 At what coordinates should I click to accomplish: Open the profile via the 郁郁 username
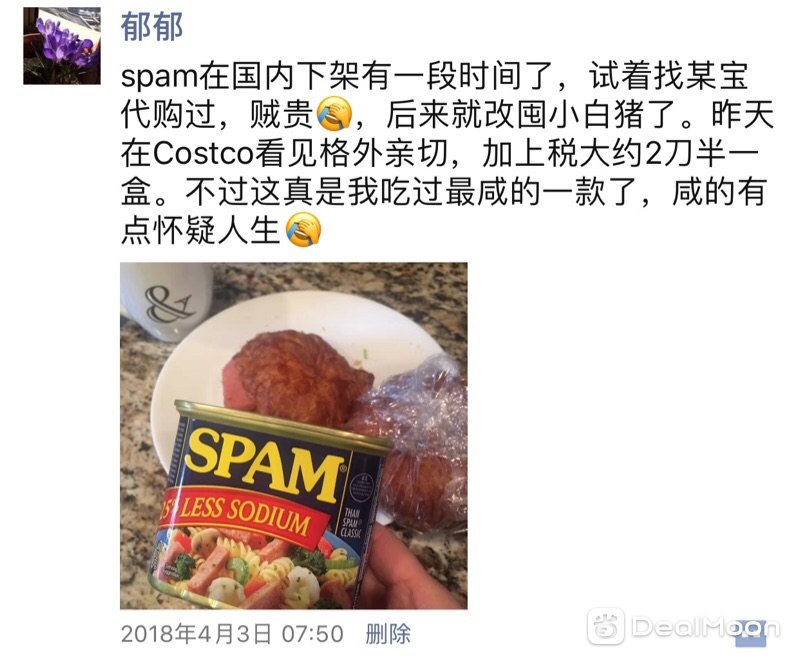coord(152,27)
